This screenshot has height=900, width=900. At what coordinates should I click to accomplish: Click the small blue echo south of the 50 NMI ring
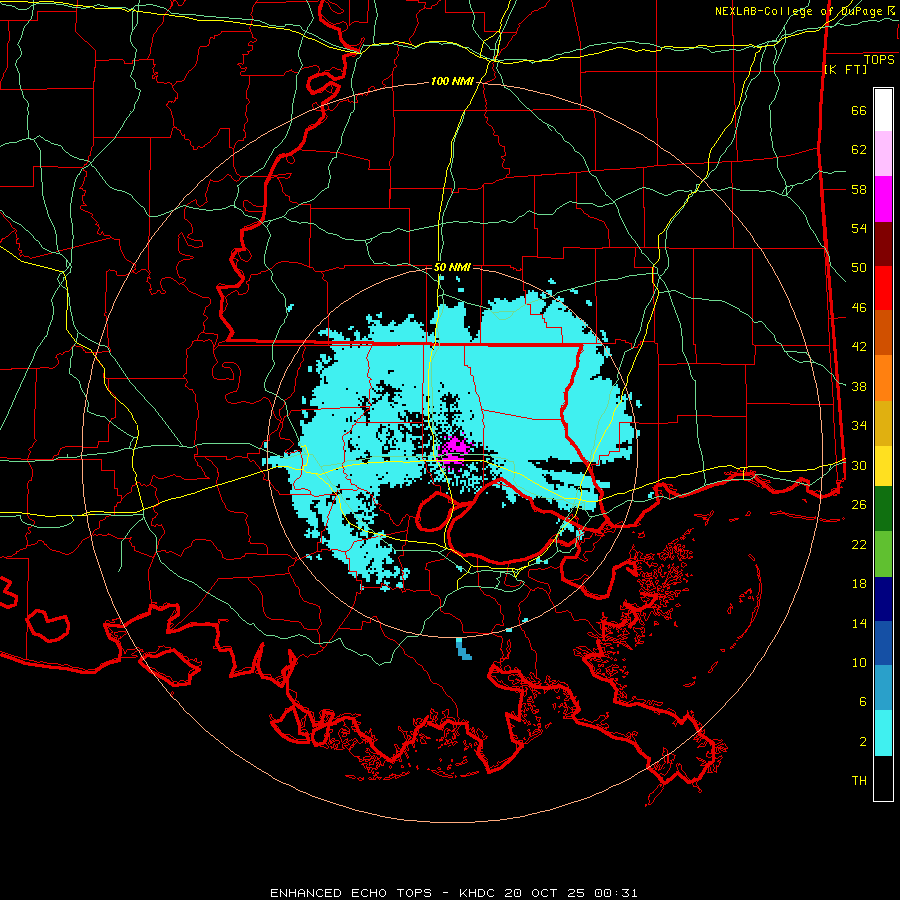pyautogui.click(x=464, y=649)
